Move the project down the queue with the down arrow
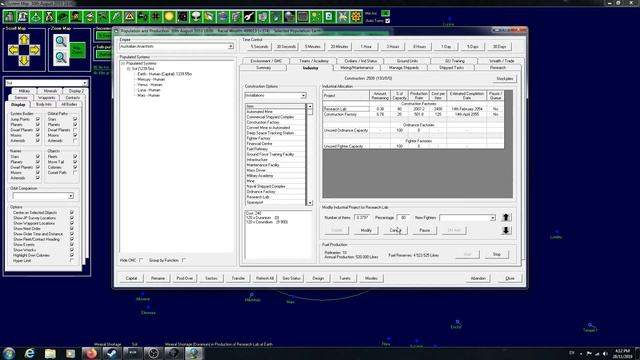 click(x=506, y=230)
